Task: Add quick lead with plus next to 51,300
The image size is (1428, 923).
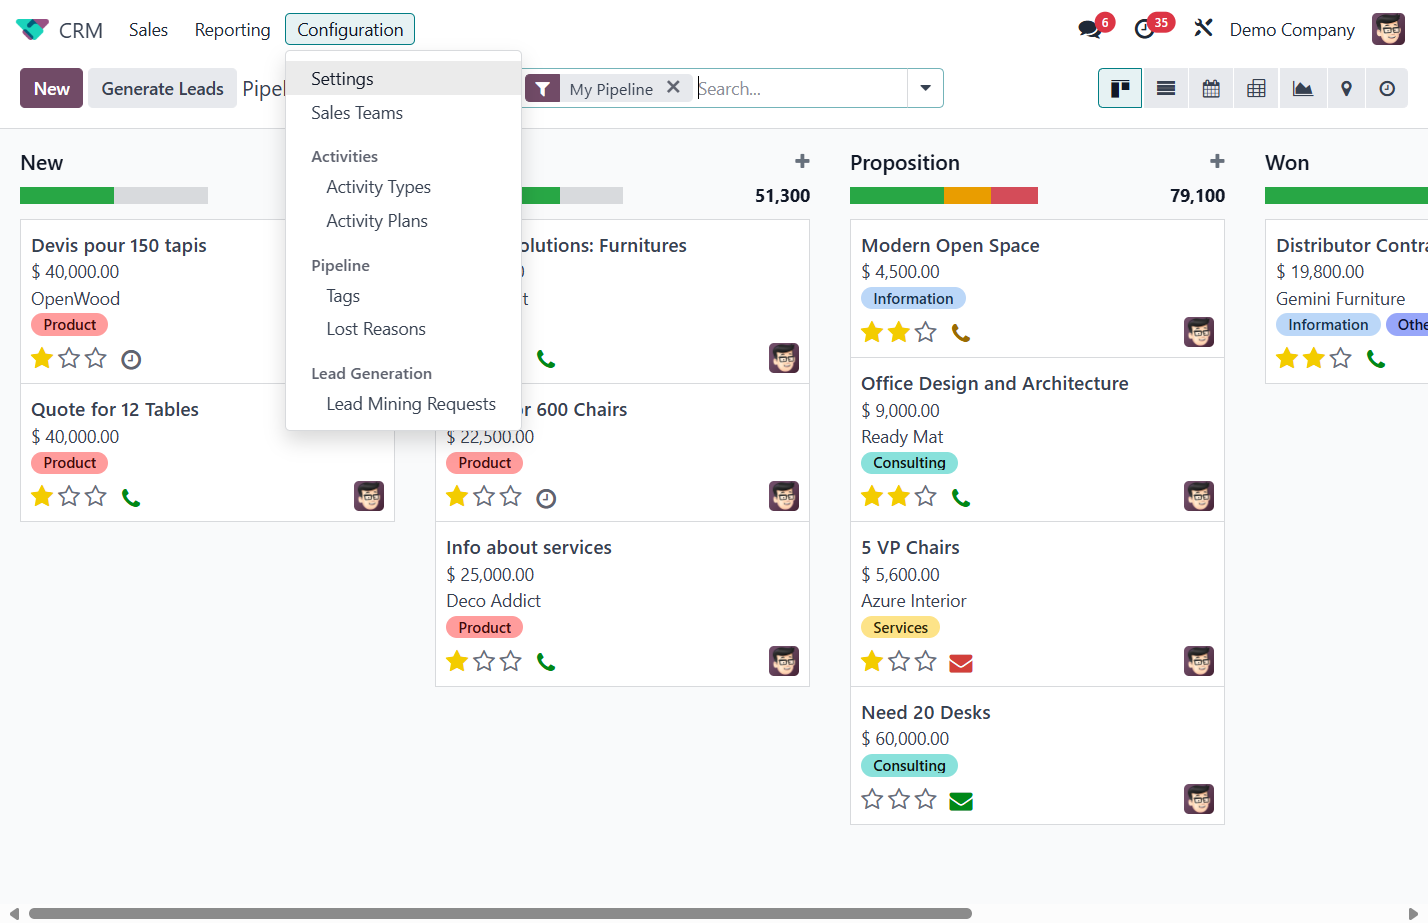Action: point(802,161)
